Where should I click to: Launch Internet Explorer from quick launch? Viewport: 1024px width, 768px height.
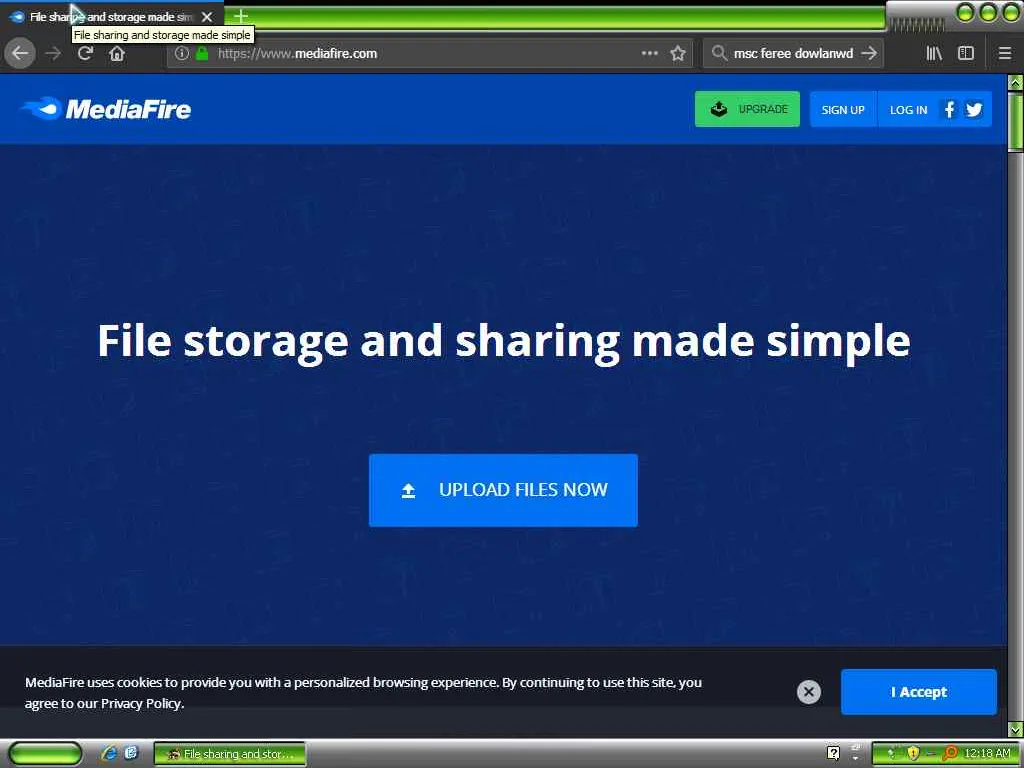click(108, 754)
